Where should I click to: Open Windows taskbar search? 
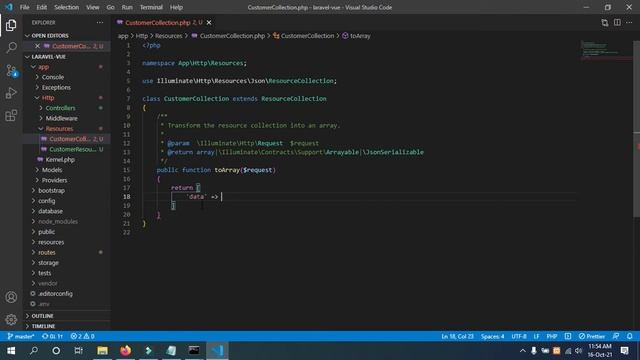click(34, 351)
